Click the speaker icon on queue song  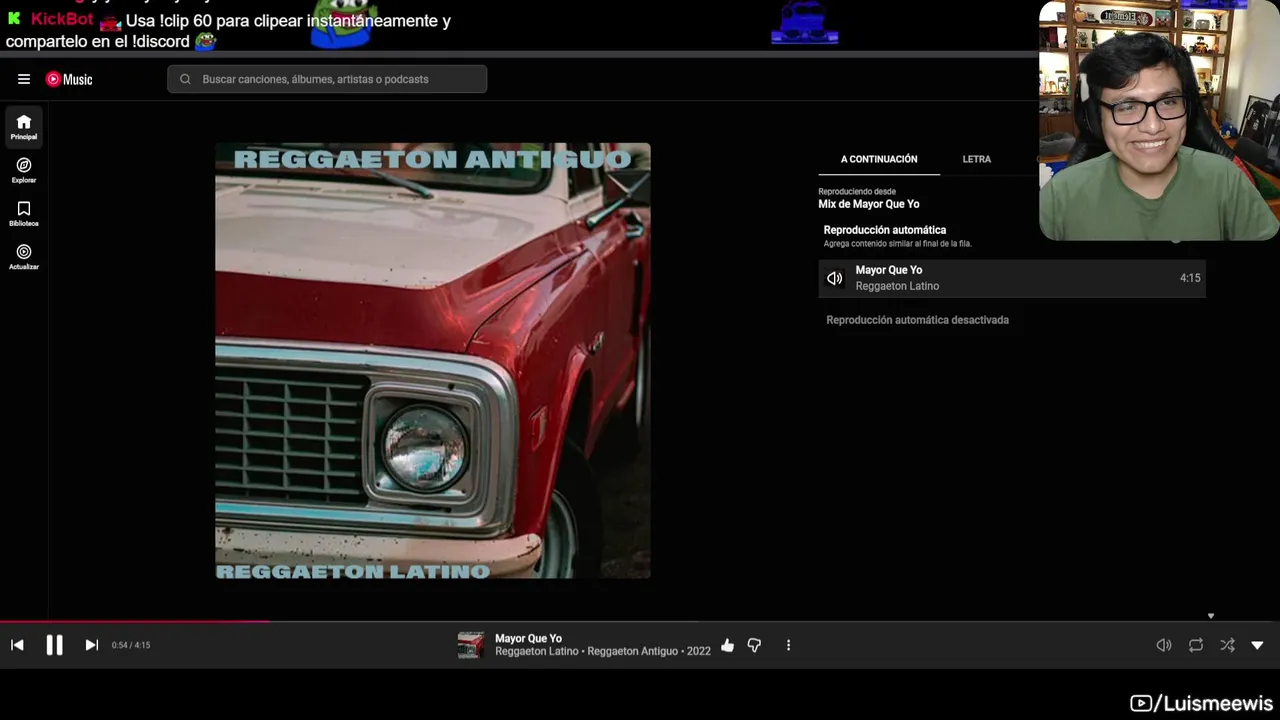[835, 278]
